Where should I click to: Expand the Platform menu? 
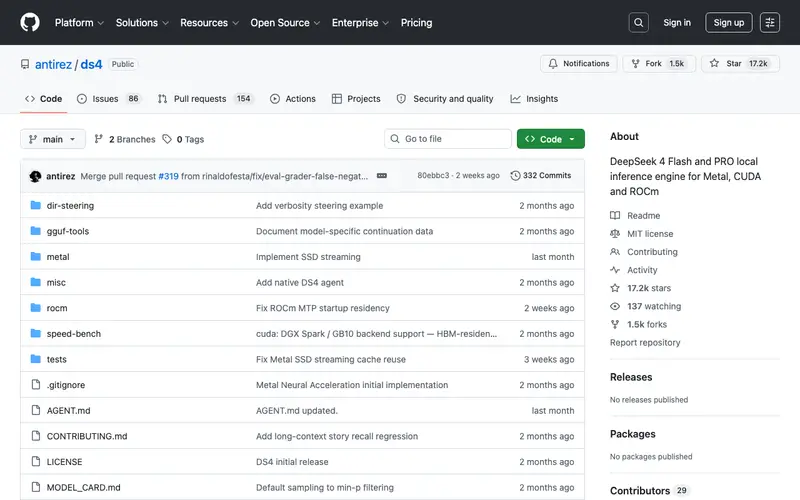[79, 22]
